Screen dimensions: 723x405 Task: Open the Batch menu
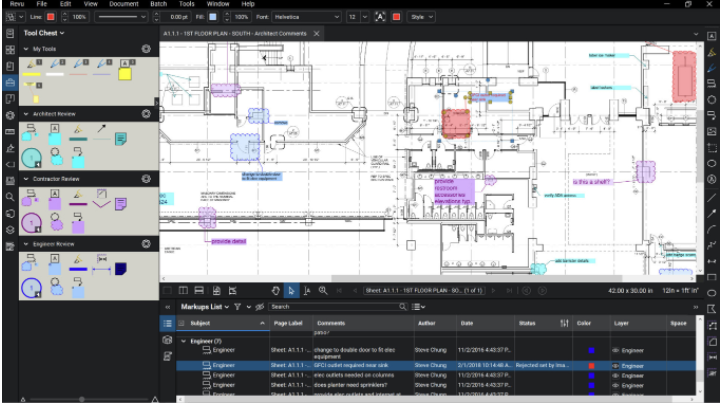(x=159, y=4)
